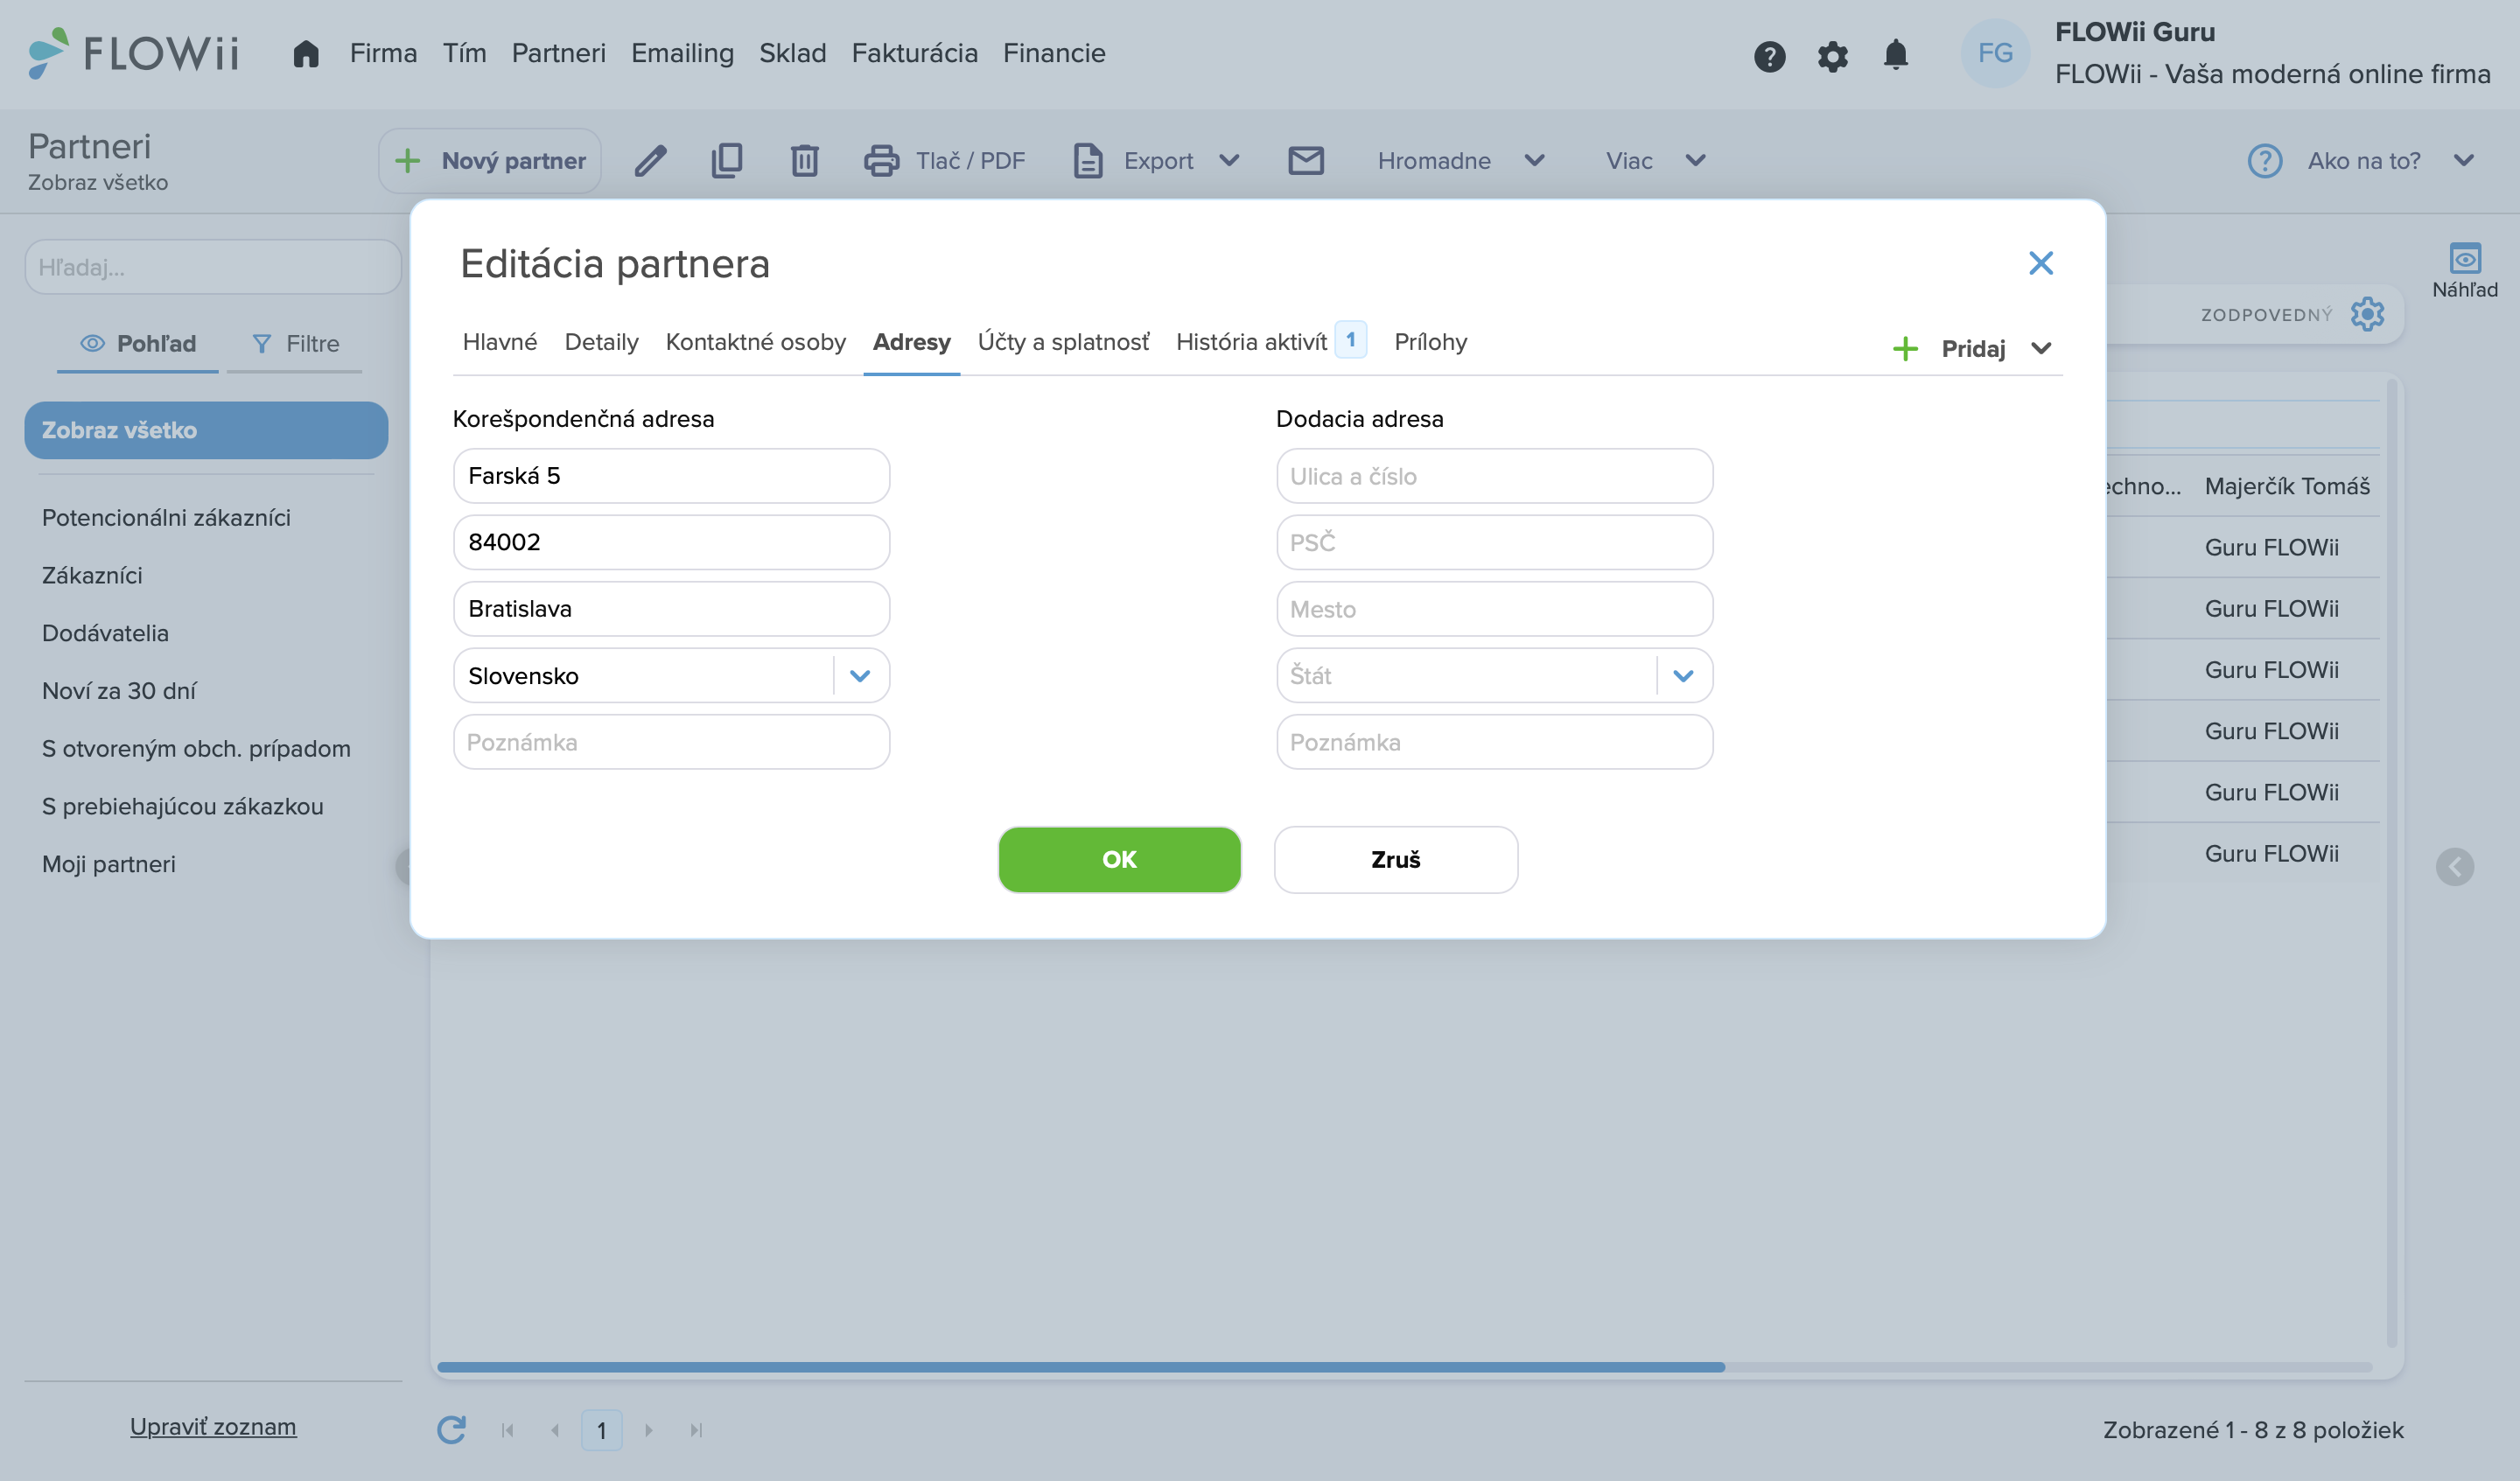Click the edit pencil icon
The image size is (2520, 1481).
[650, 160]
